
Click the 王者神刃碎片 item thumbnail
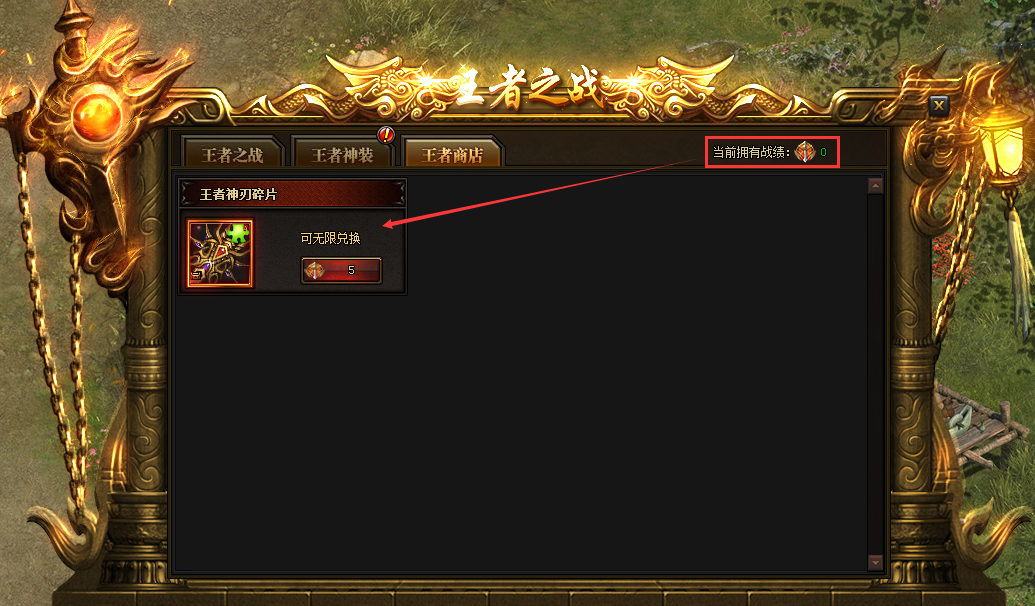220,254
